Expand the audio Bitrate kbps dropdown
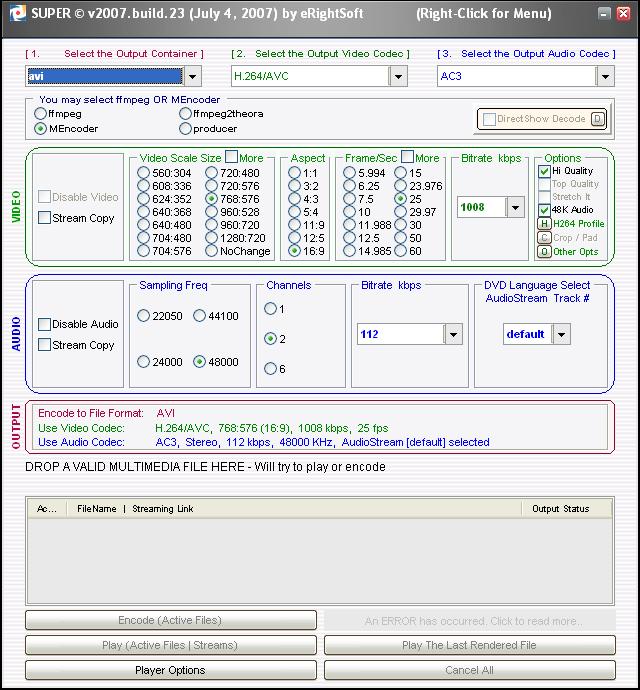640x690 pixels. tap(453, 334)
